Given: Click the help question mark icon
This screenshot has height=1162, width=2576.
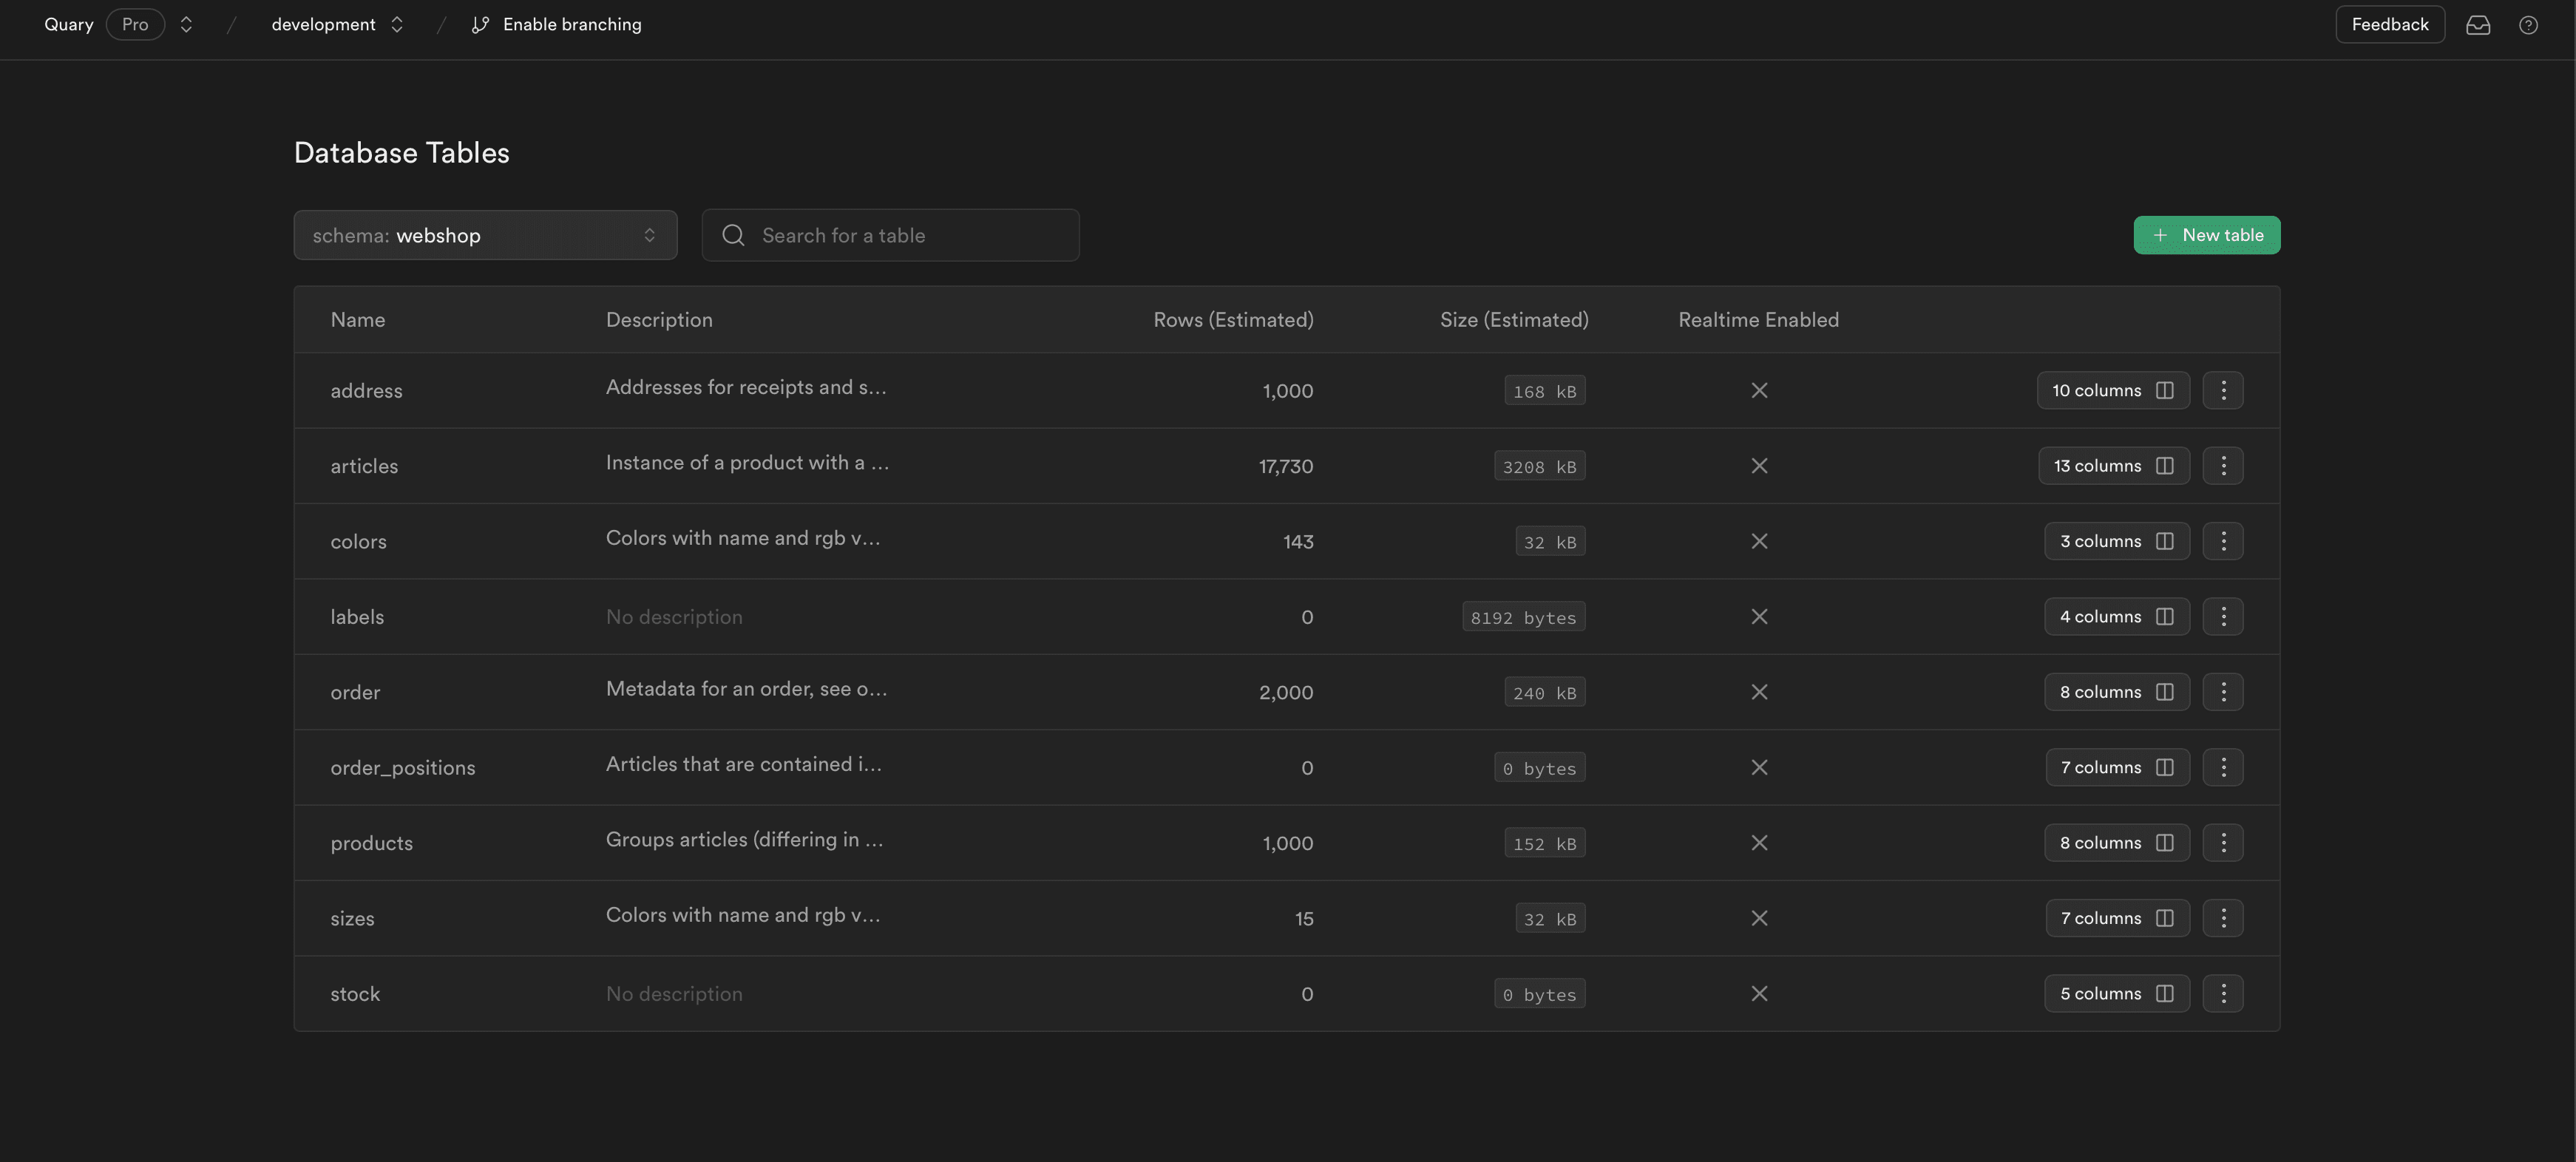Looking at the screenshot, I should [x=2529, y=24].
